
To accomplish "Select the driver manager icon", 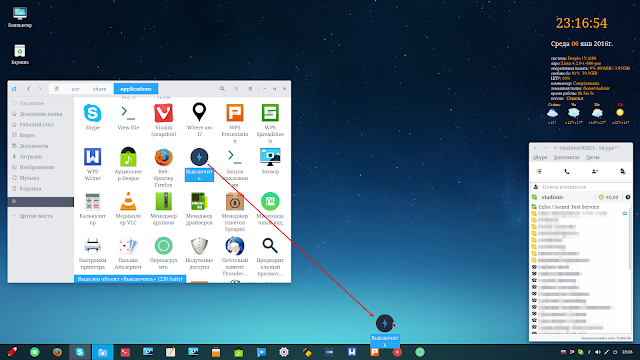I will point(199,202).
